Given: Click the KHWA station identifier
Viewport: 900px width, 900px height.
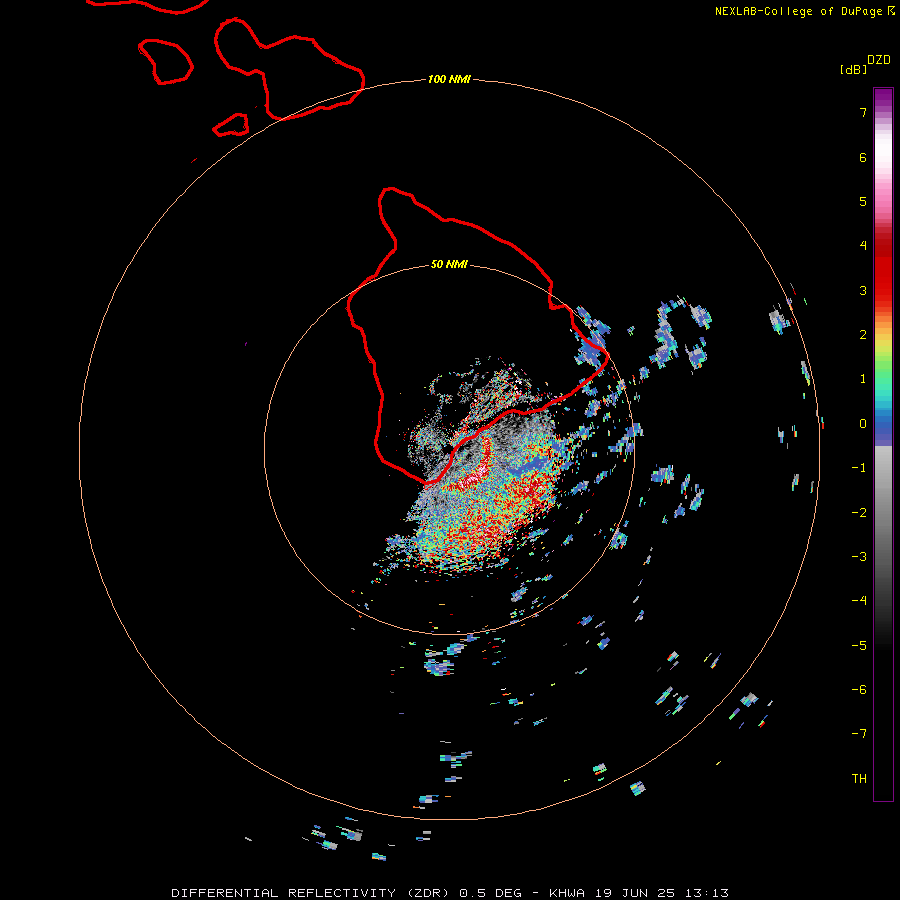Looking at the screenshot, I should pyautogui.click(x=567, y=893).
